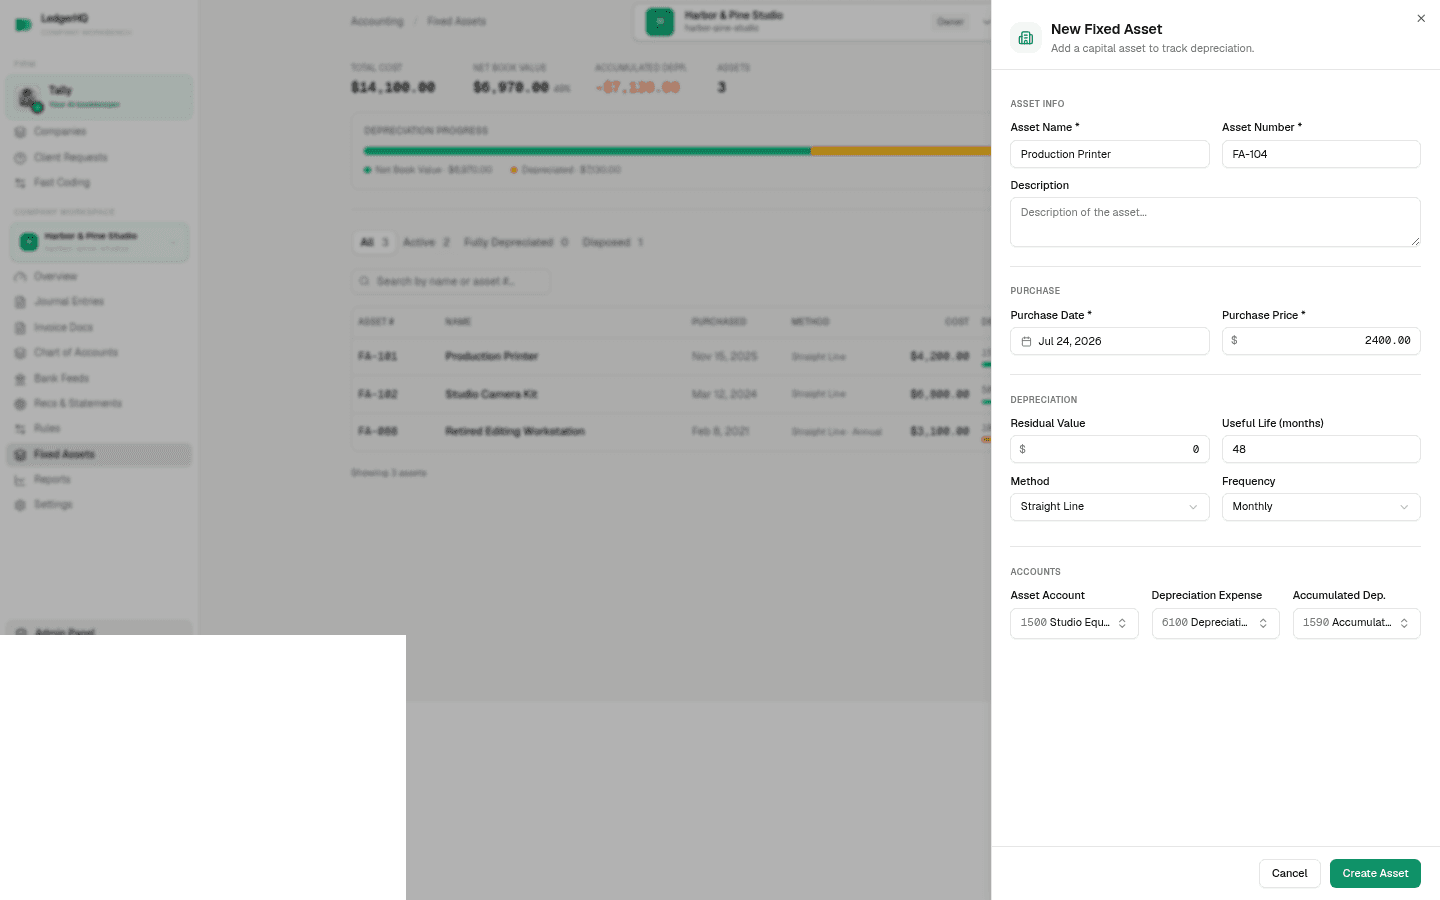This screenshot has width=1440, height=900.
Task: Click the Cancel button
Action: (1289, 873)
